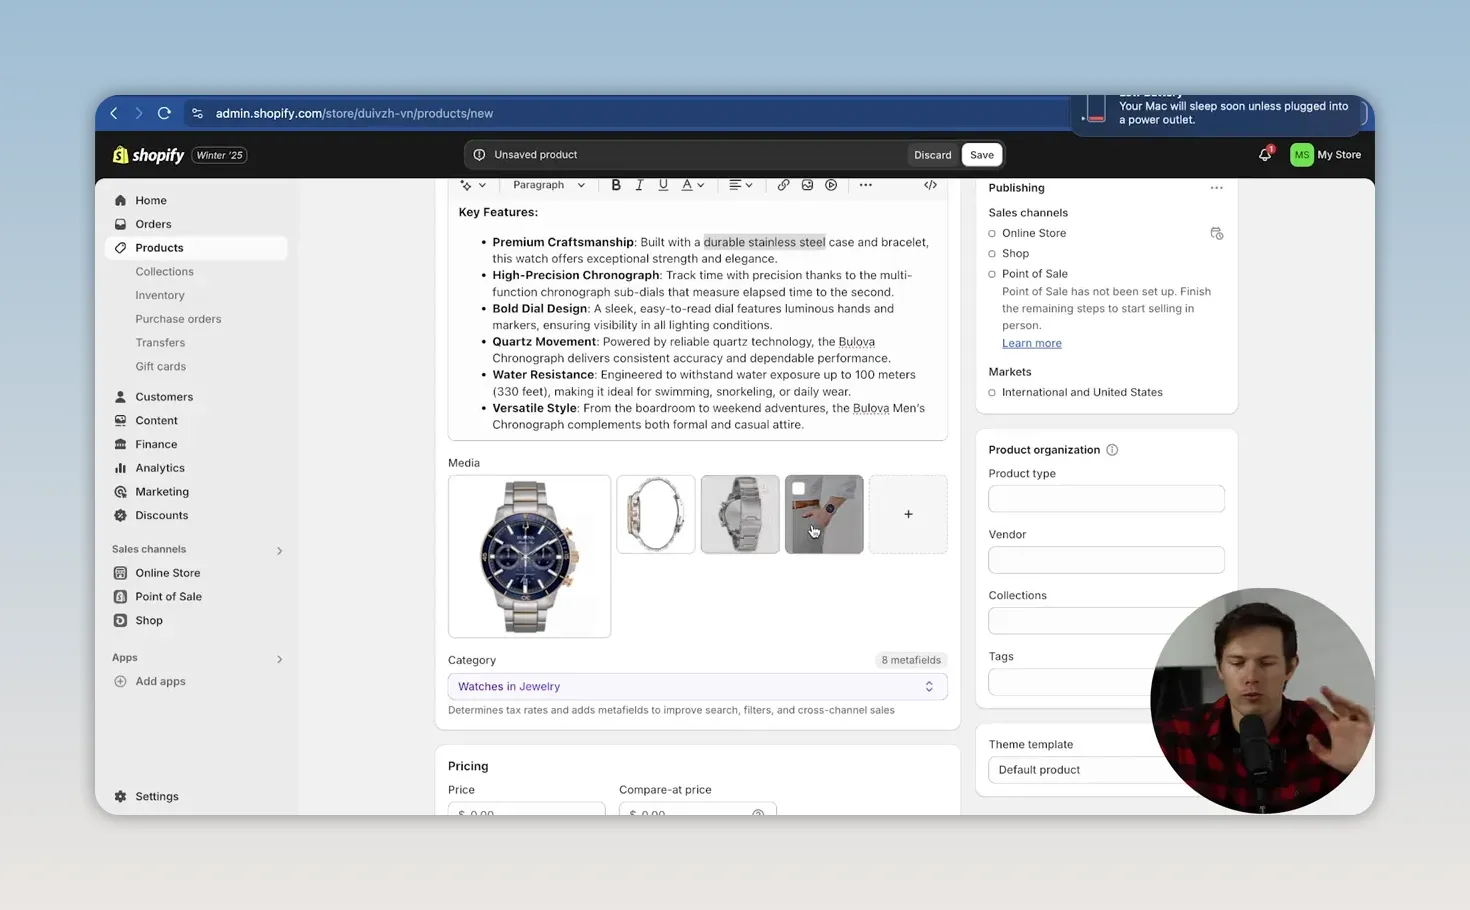Screen dimensions: 1470x910
Task: Click the Collections field
Action: pos(1106,621)
